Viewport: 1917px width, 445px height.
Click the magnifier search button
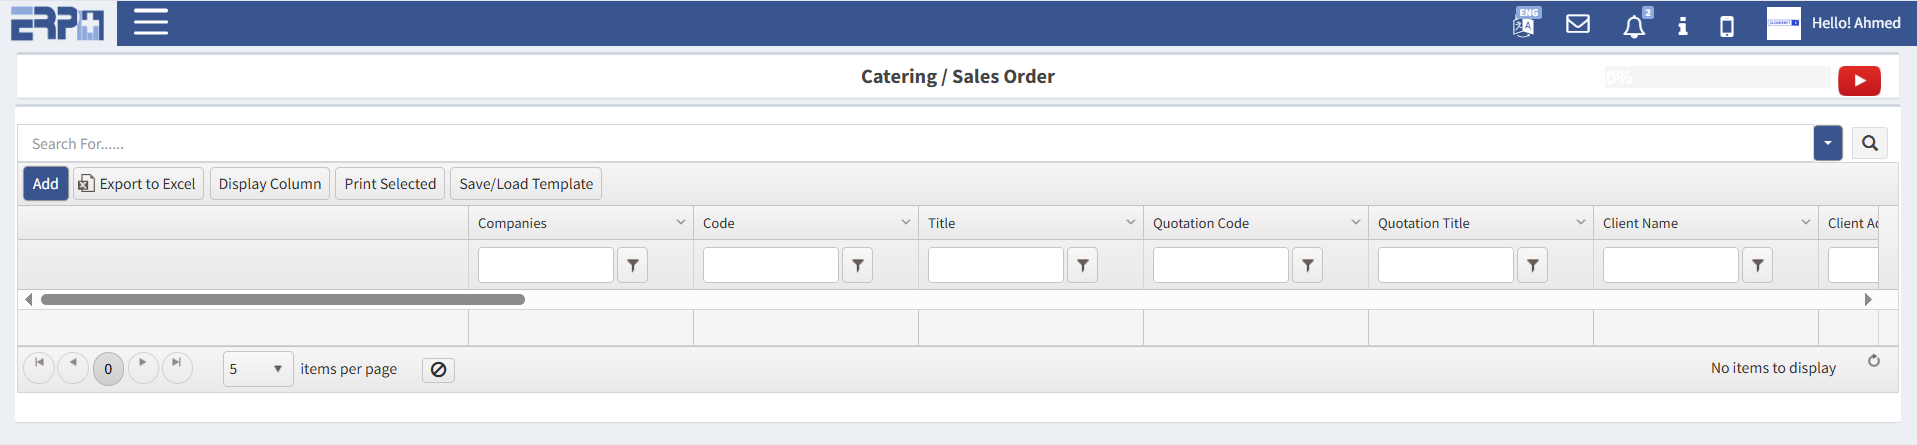(1870, 144)
